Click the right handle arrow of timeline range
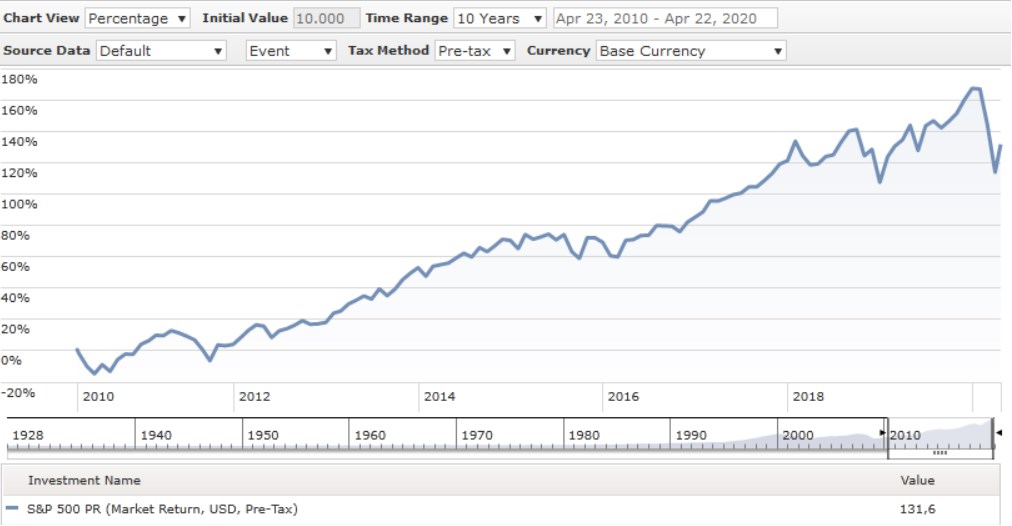Image resolution: width=1012 pixels, height=526 pixels. tap(1000, 432)
